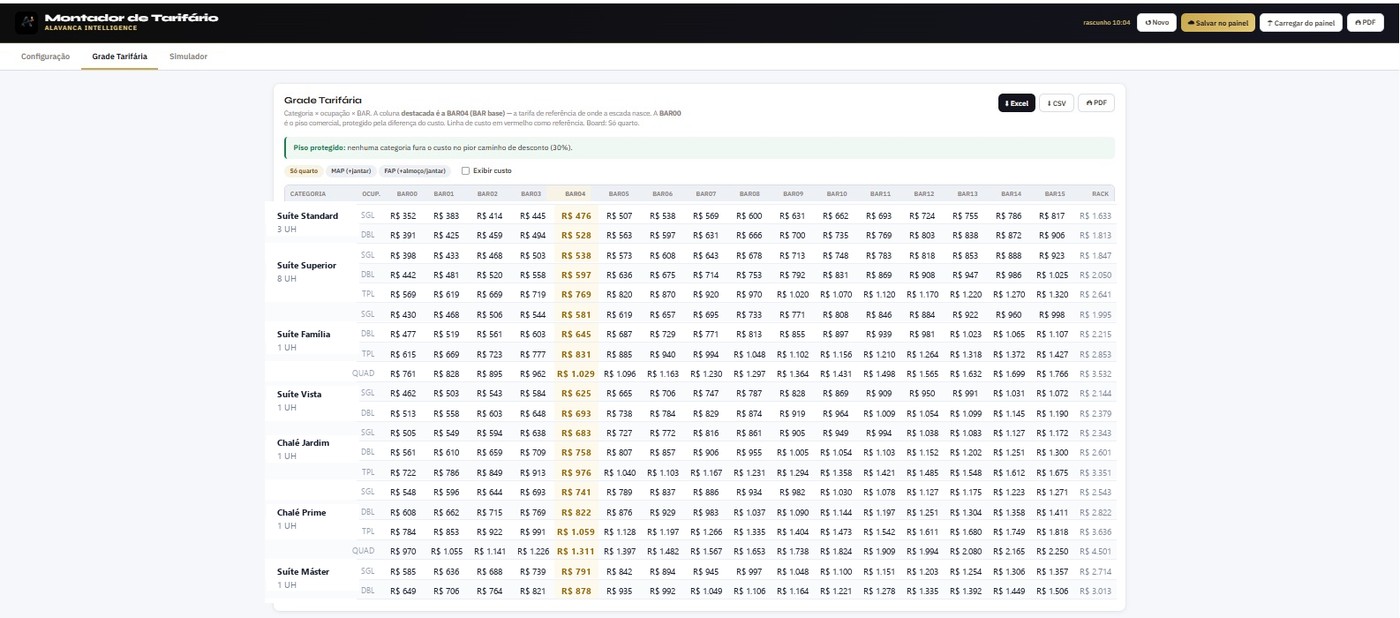Screen dimensions: 1400x618
Task: Click the BAR15 column header
Action: tap(1055, 194)
